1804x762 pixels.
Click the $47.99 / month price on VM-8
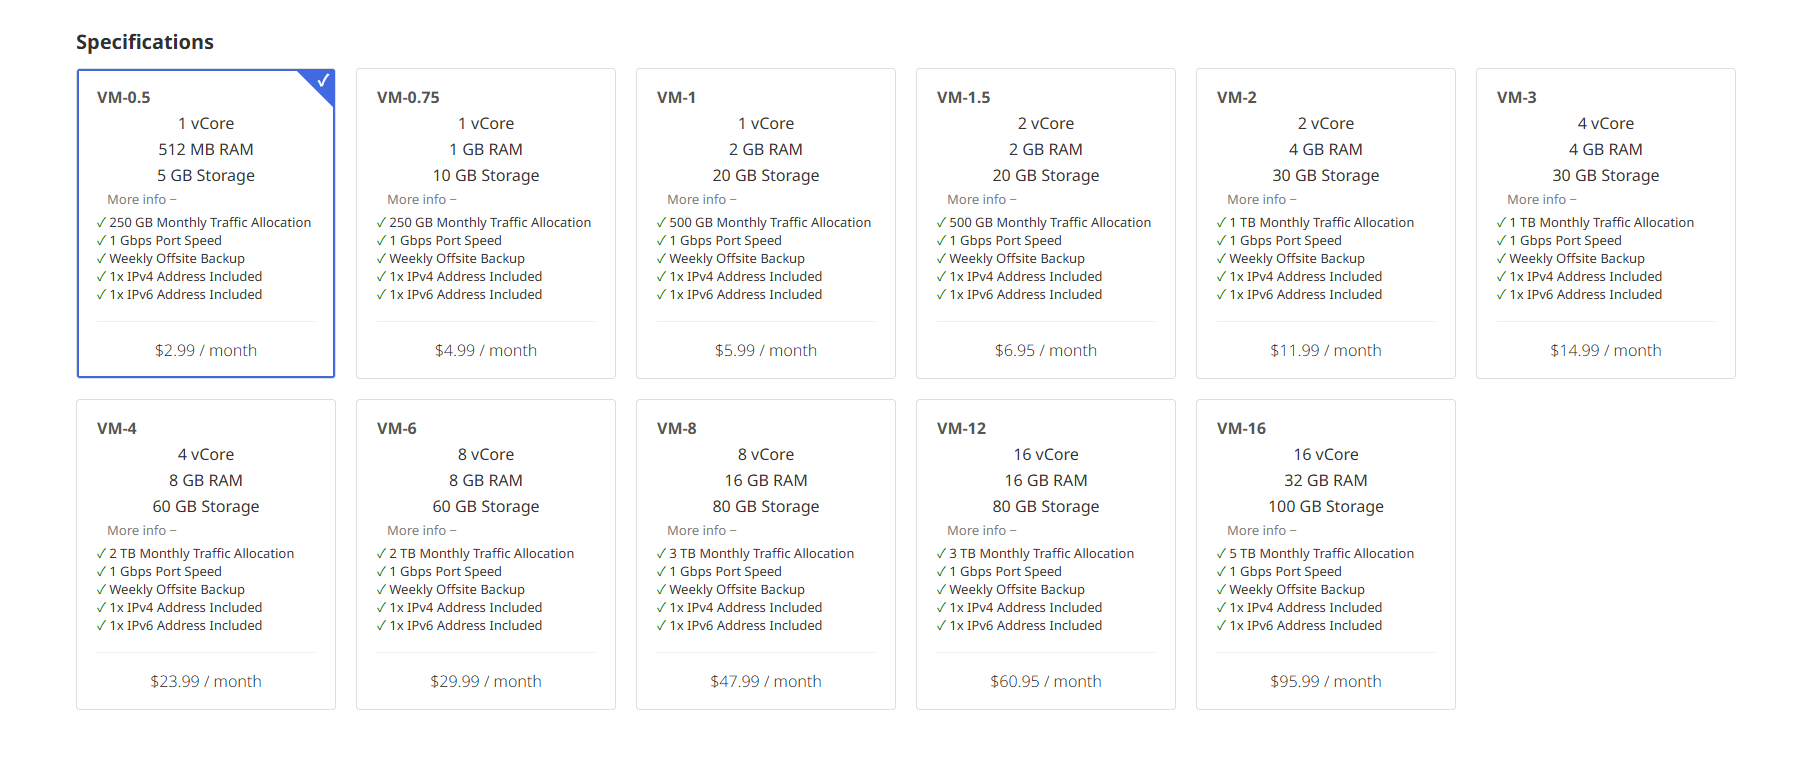click(765, 681)
